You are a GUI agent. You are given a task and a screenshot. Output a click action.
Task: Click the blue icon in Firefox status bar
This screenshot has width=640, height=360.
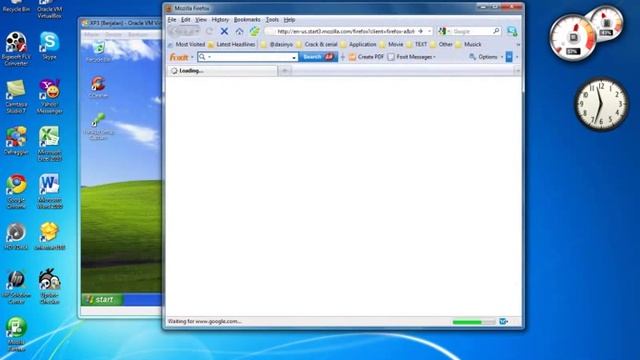tap(503, 322)
